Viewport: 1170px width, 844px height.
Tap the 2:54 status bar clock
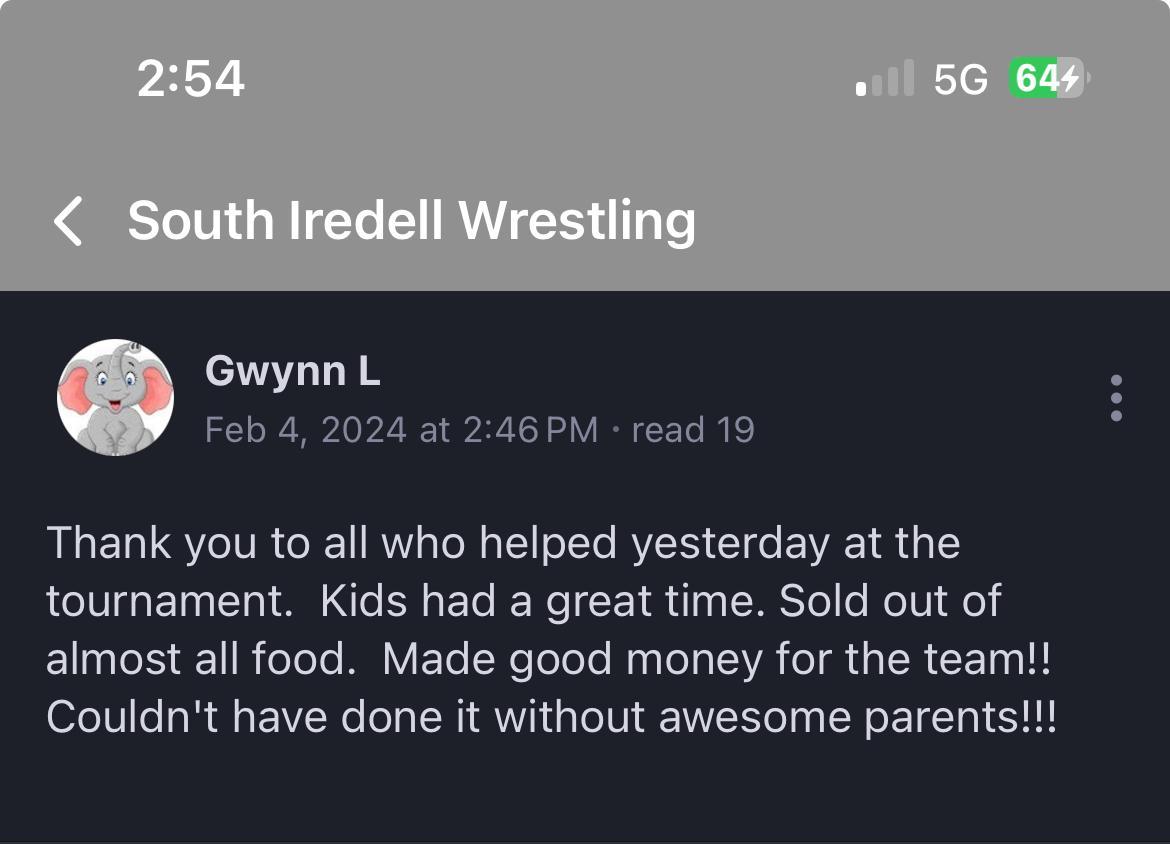coord(190,79)
